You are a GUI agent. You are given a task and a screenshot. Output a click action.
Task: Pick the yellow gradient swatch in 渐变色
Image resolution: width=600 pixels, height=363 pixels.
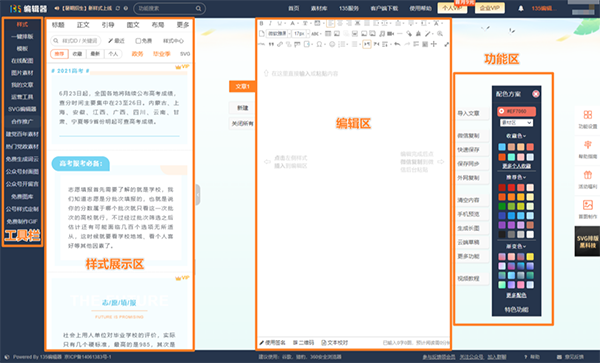(530, 256)
